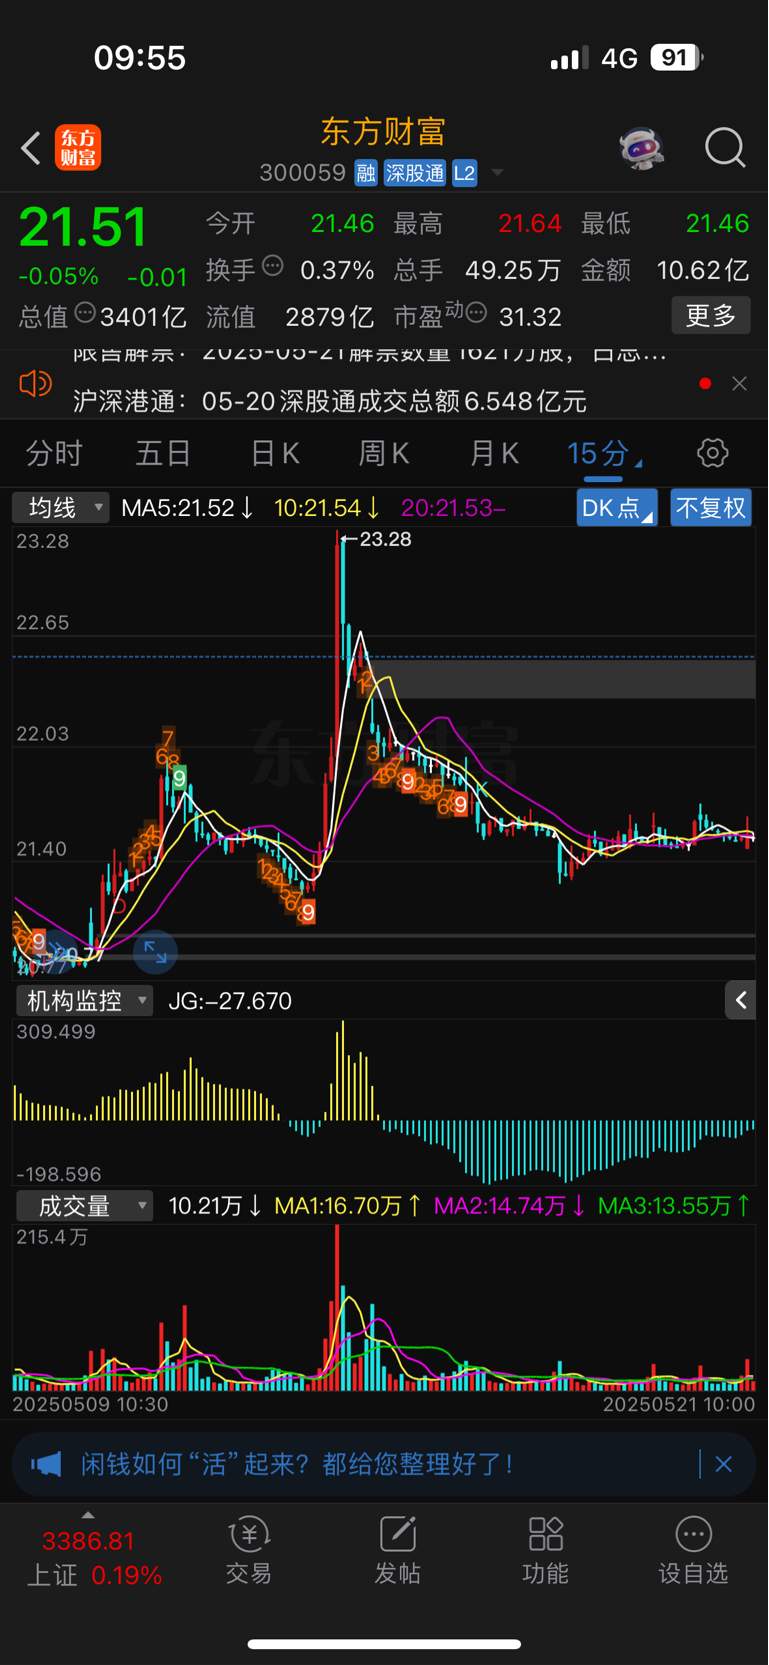769x1665 pixels.
Task: Tap the info icon next to 总值
Action: 85,313
